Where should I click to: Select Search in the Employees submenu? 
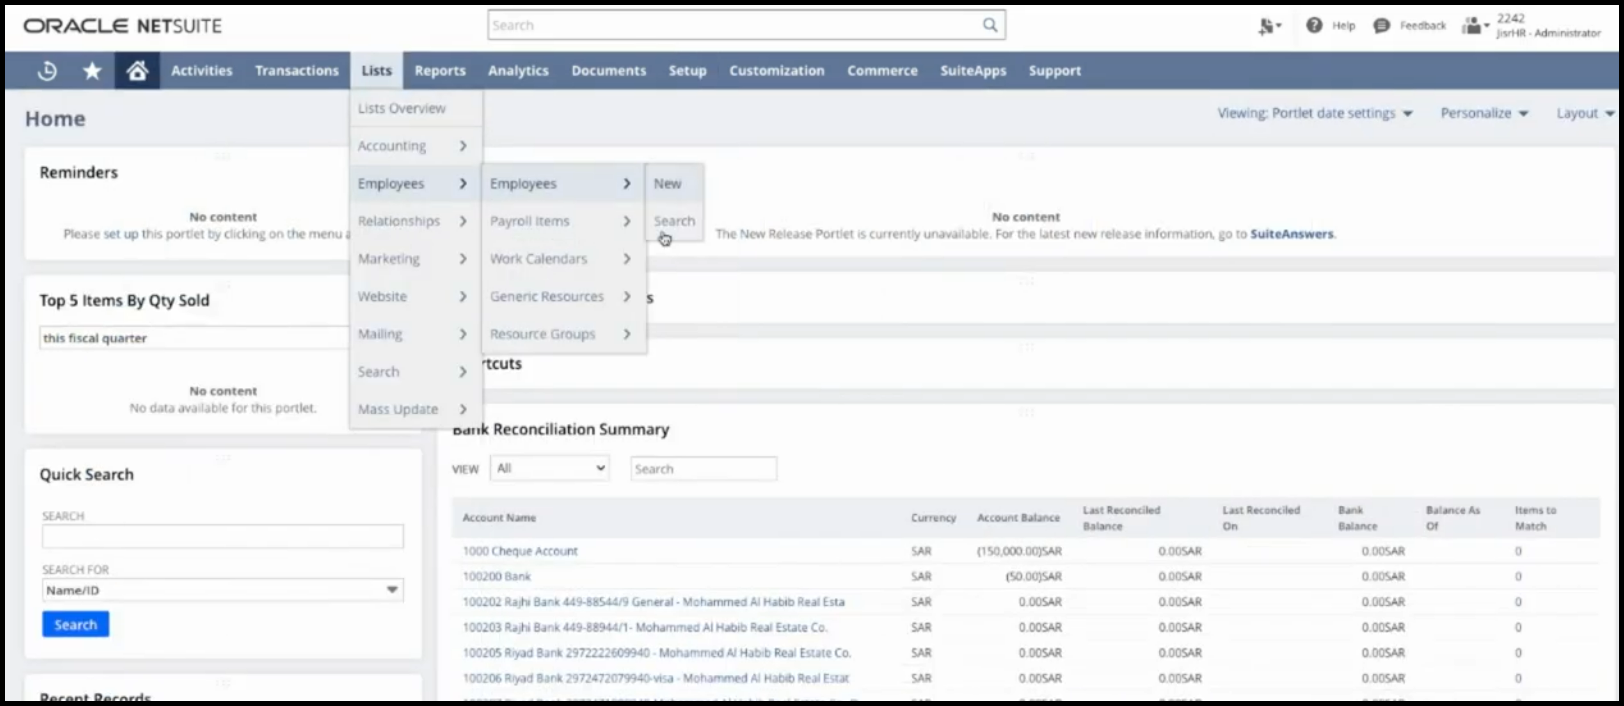(x=674, y=221)
